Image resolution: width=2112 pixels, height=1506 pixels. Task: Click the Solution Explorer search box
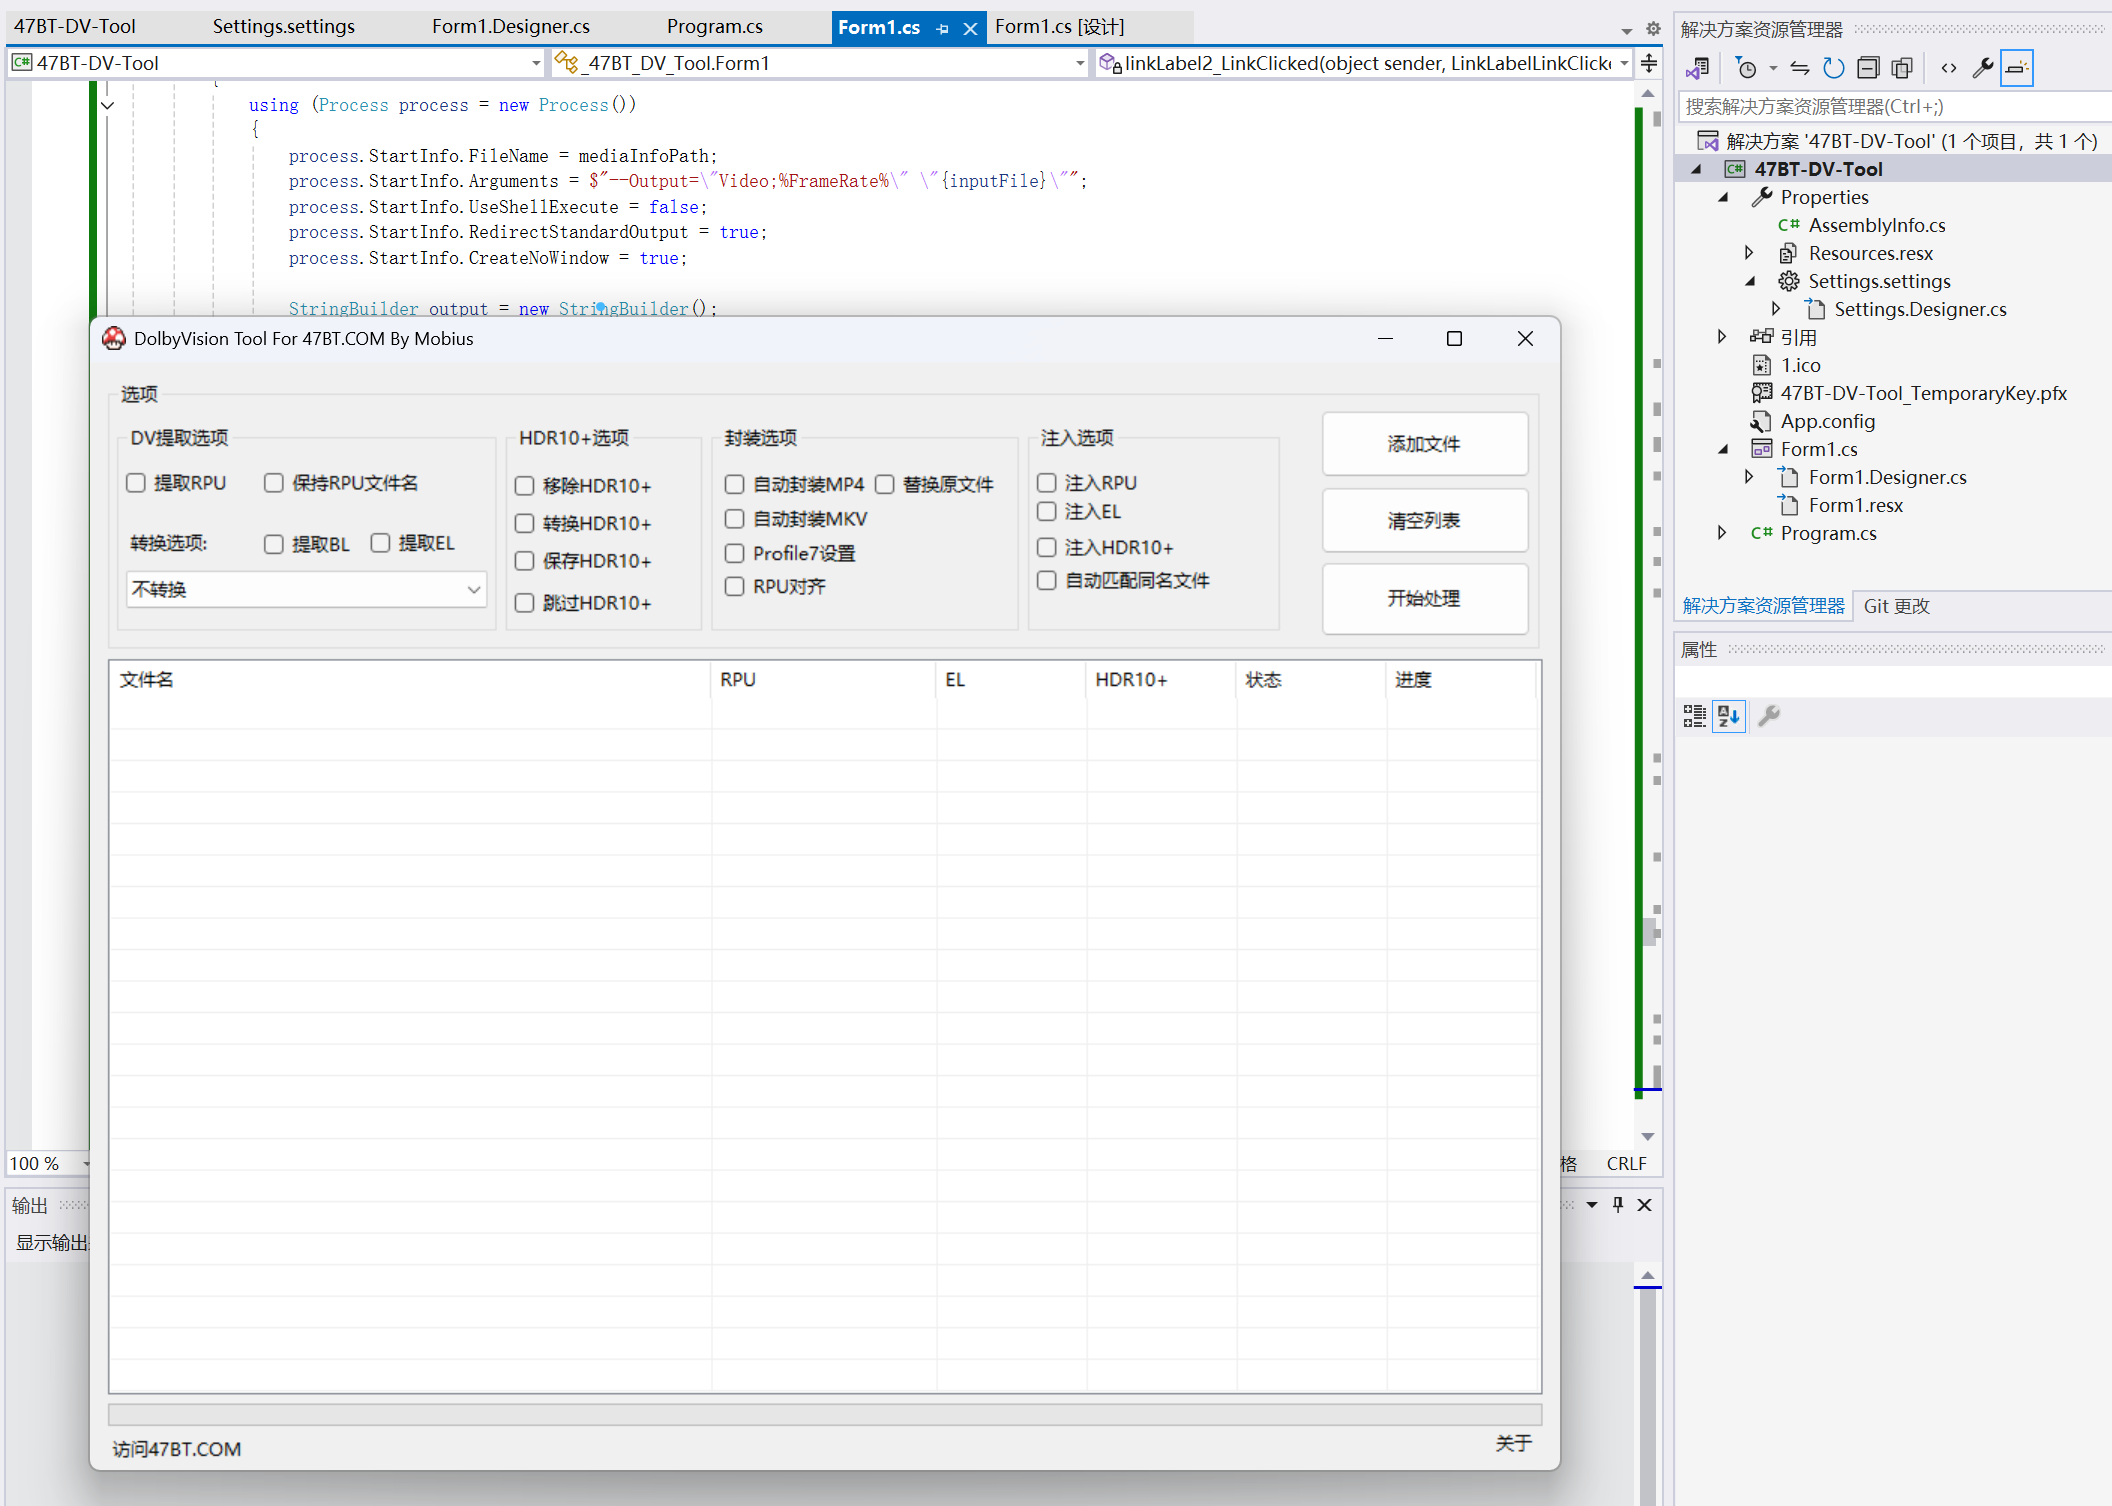[x=1890, y=107]
